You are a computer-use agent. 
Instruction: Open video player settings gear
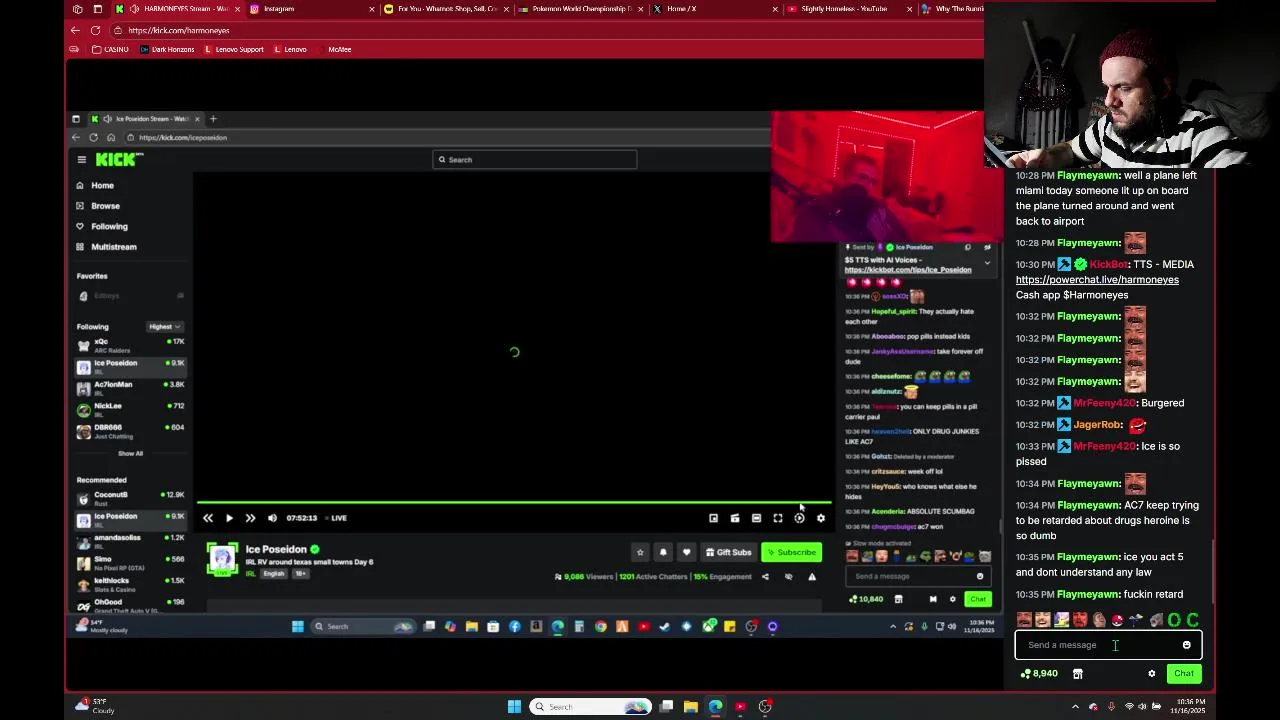[x=821, y=518]
